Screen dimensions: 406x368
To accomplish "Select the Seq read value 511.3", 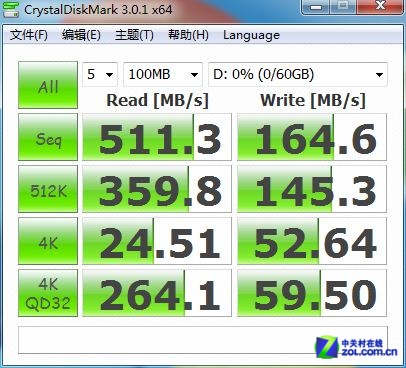I will click(157, 137).
